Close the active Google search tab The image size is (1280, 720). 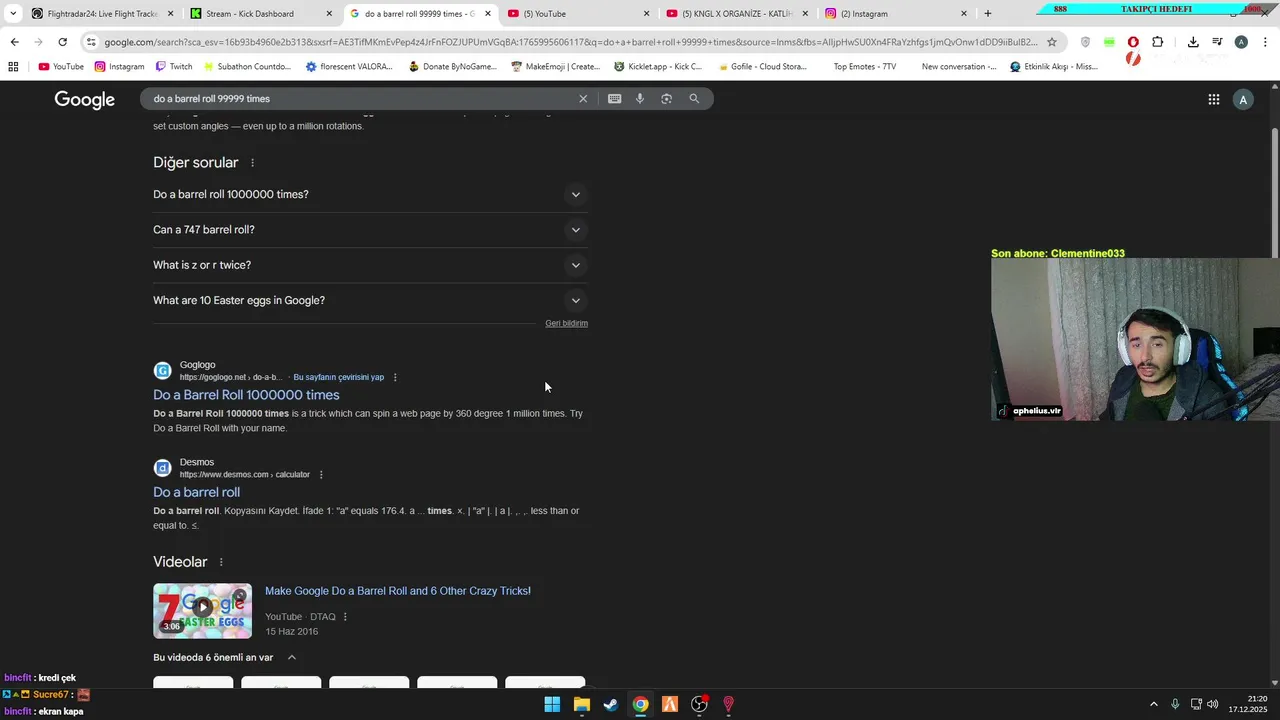tap(488, 14)
